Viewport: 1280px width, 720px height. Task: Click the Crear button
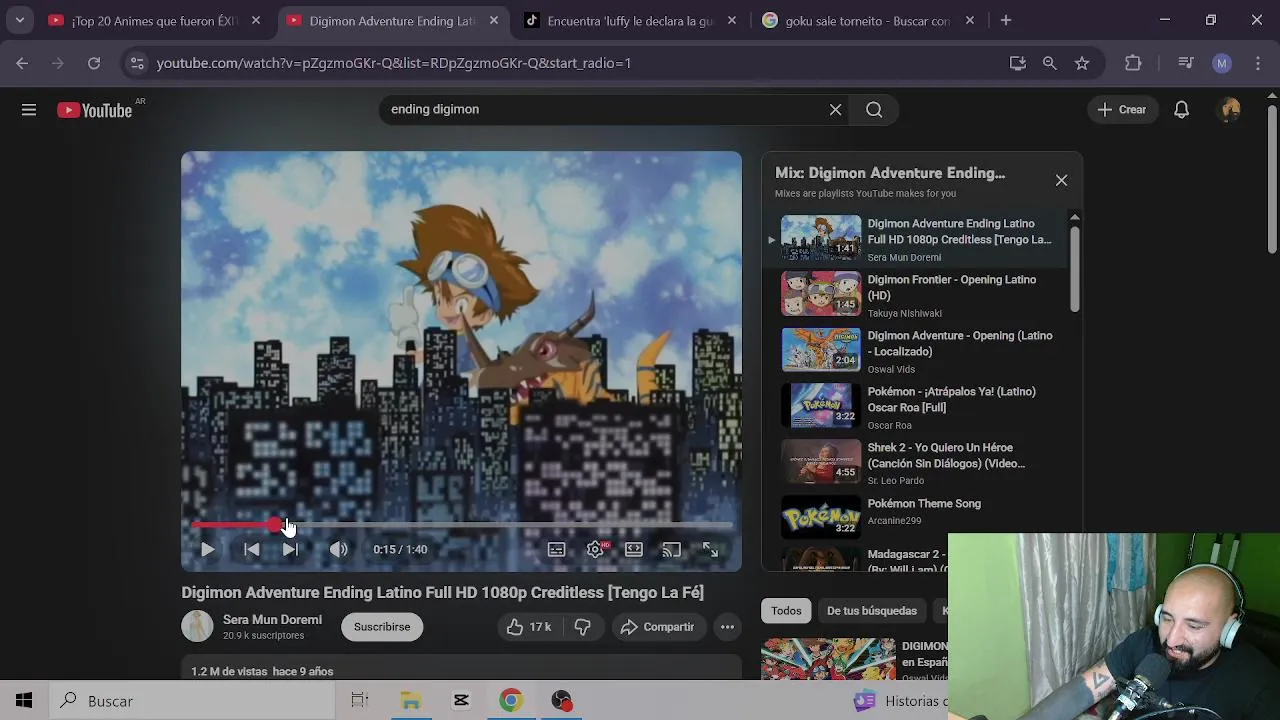click(x=1122, y=110)
